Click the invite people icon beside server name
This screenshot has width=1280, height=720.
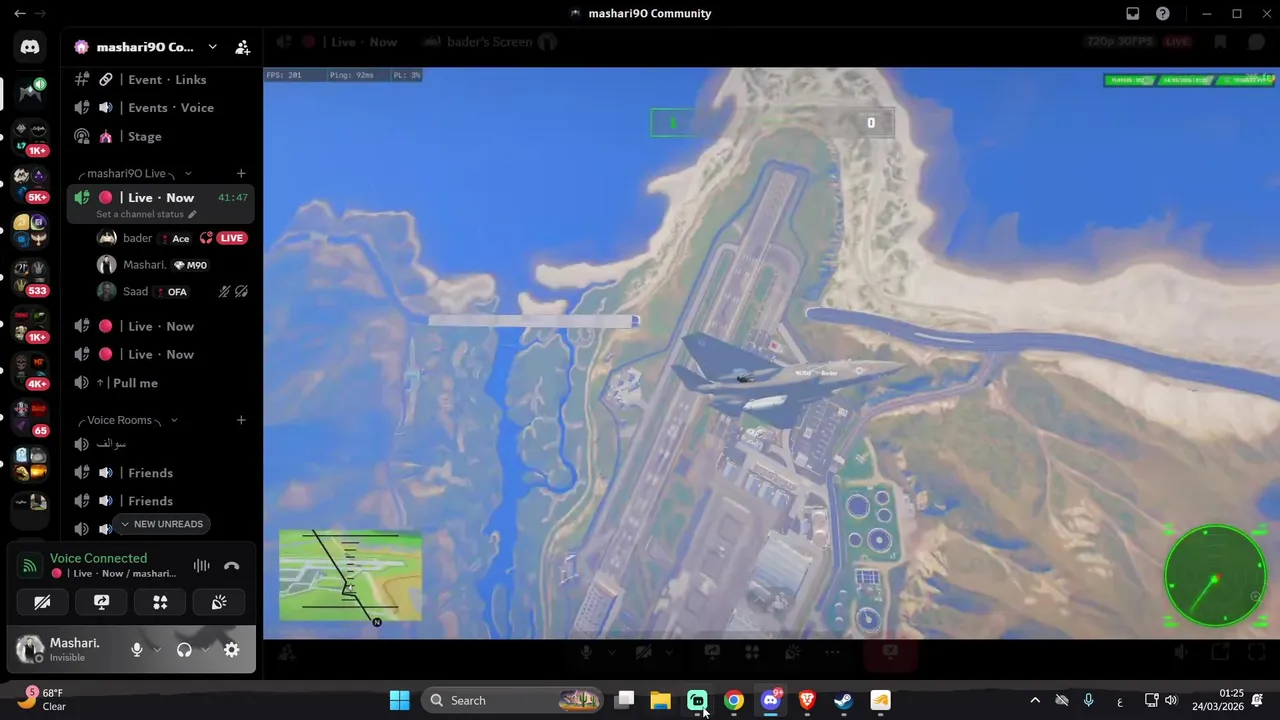242,47
